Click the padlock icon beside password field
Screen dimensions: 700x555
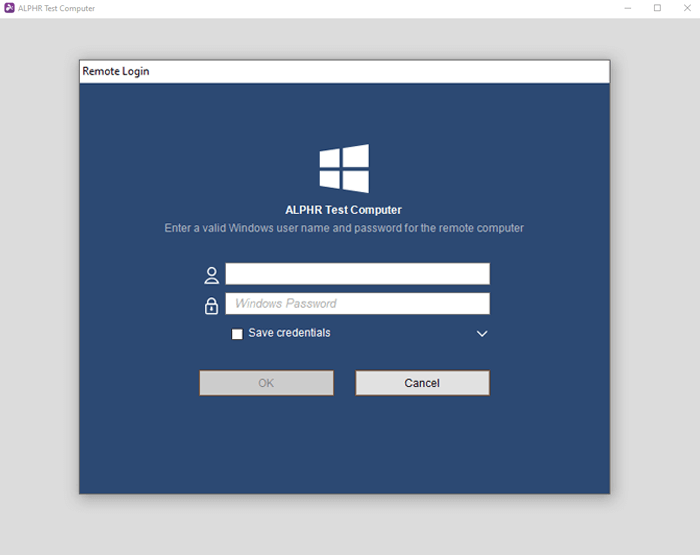[x=211, y=305]
